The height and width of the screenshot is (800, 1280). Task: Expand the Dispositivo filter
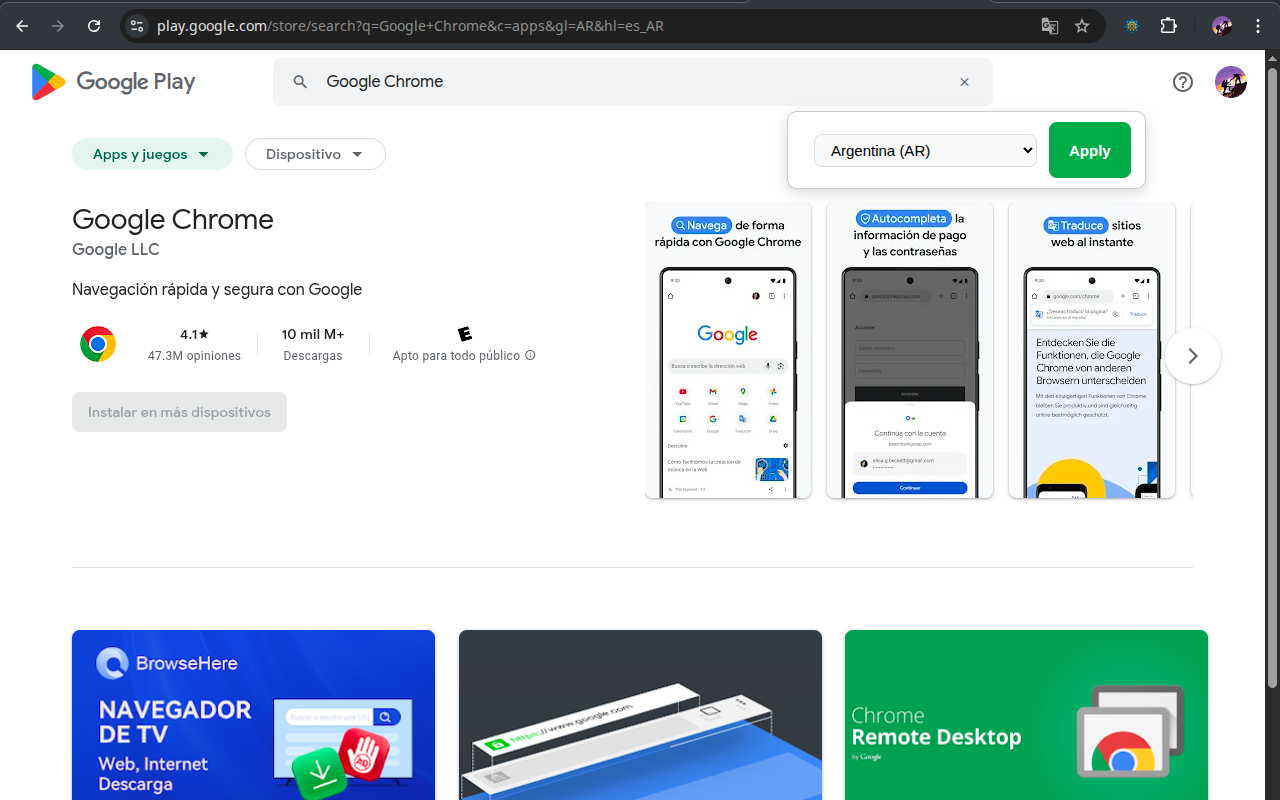[x=315, y=154]
